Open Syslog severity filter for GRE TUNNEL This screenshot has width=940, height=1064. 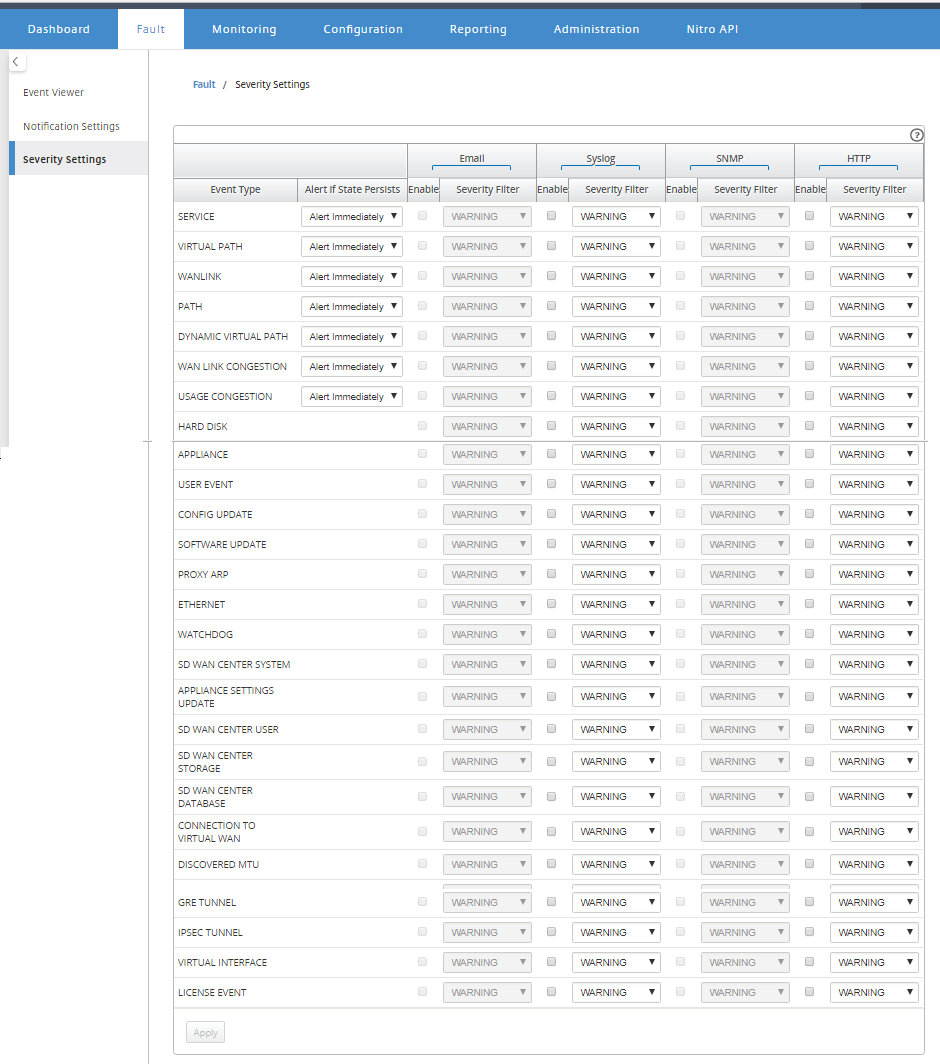pos(616,902)
